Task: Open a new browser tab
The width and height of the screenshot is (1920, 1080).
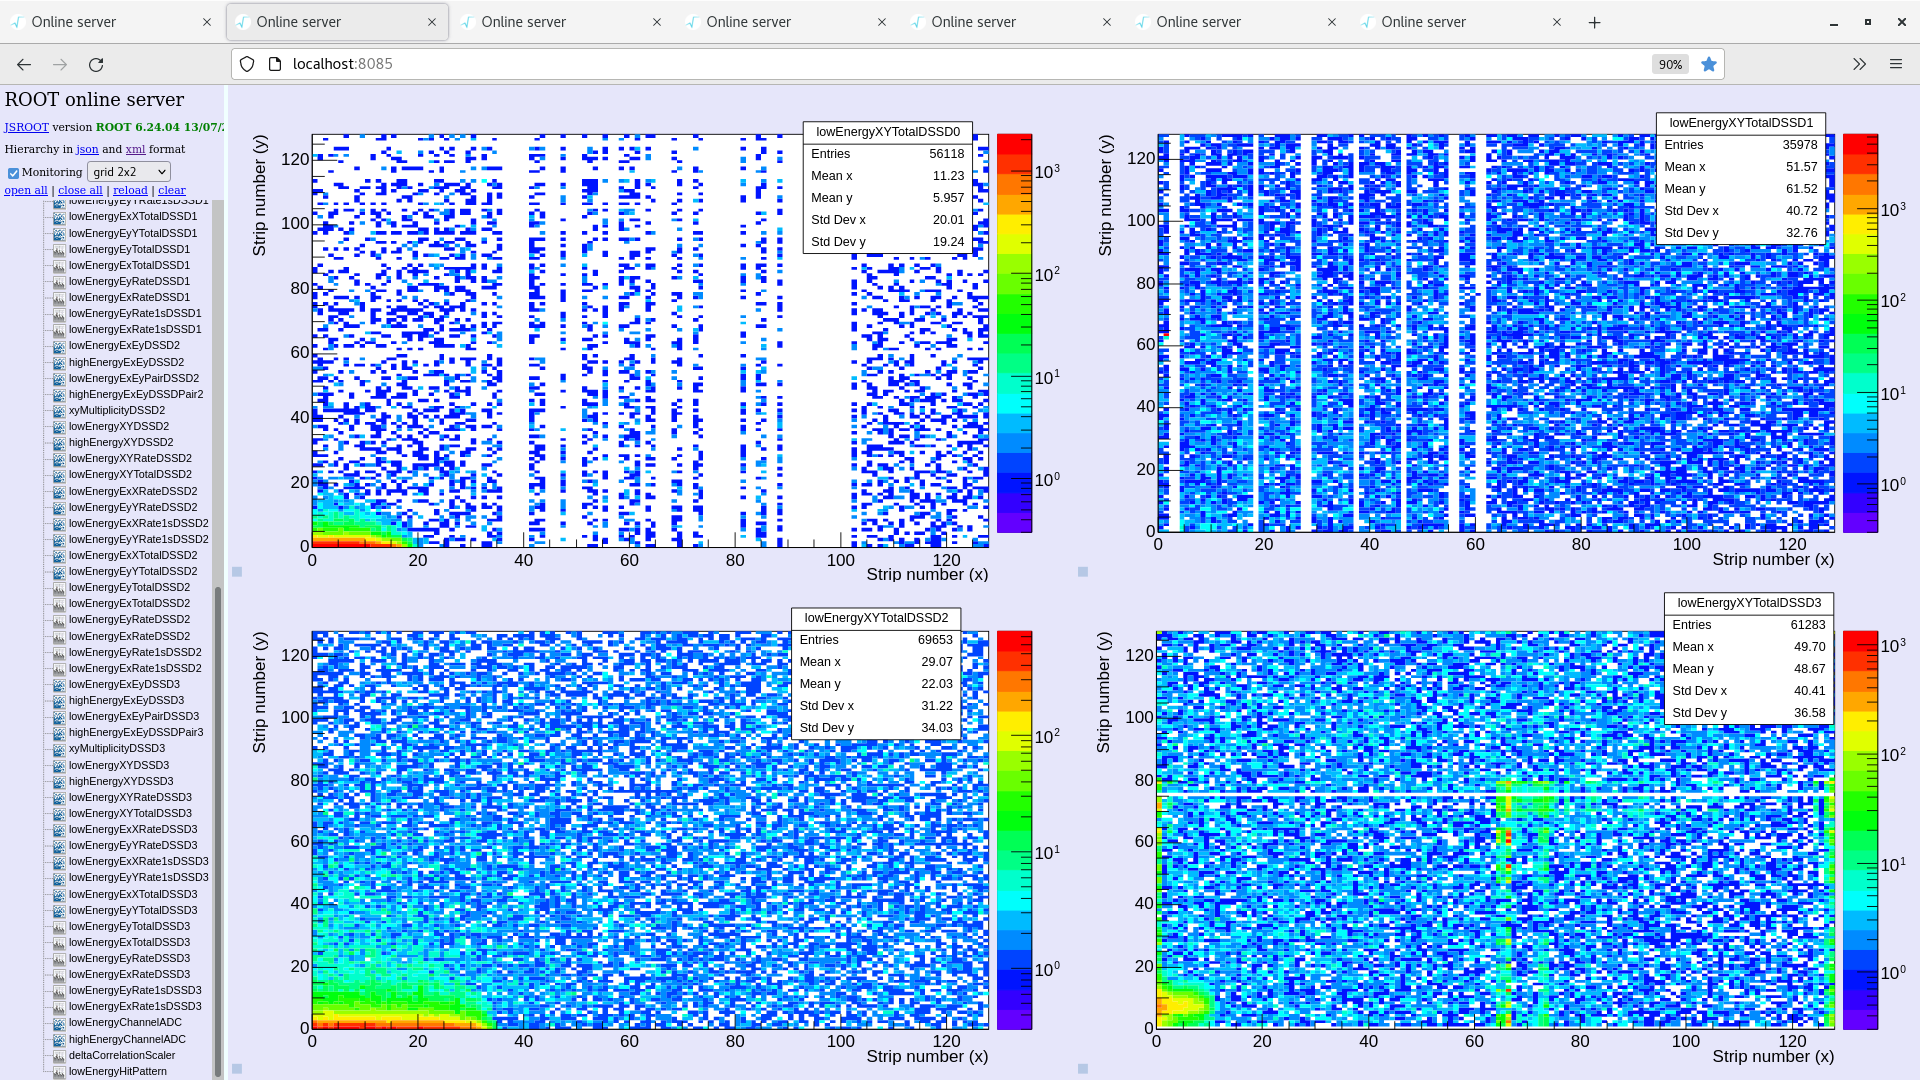Action: click(x=1595, y=22)
